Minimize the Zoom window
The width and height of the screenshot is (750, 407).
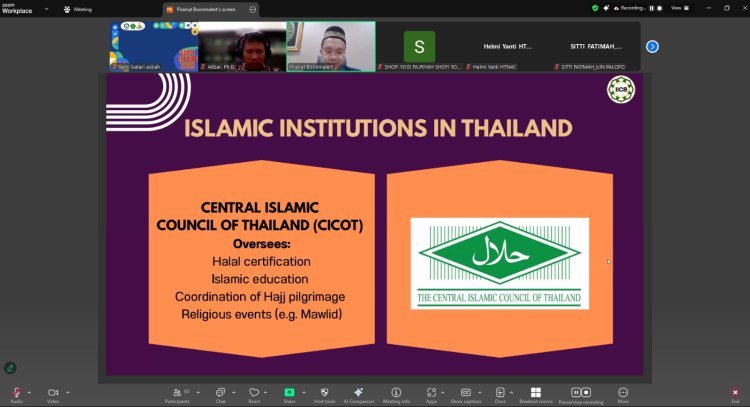tap(709, 8)
